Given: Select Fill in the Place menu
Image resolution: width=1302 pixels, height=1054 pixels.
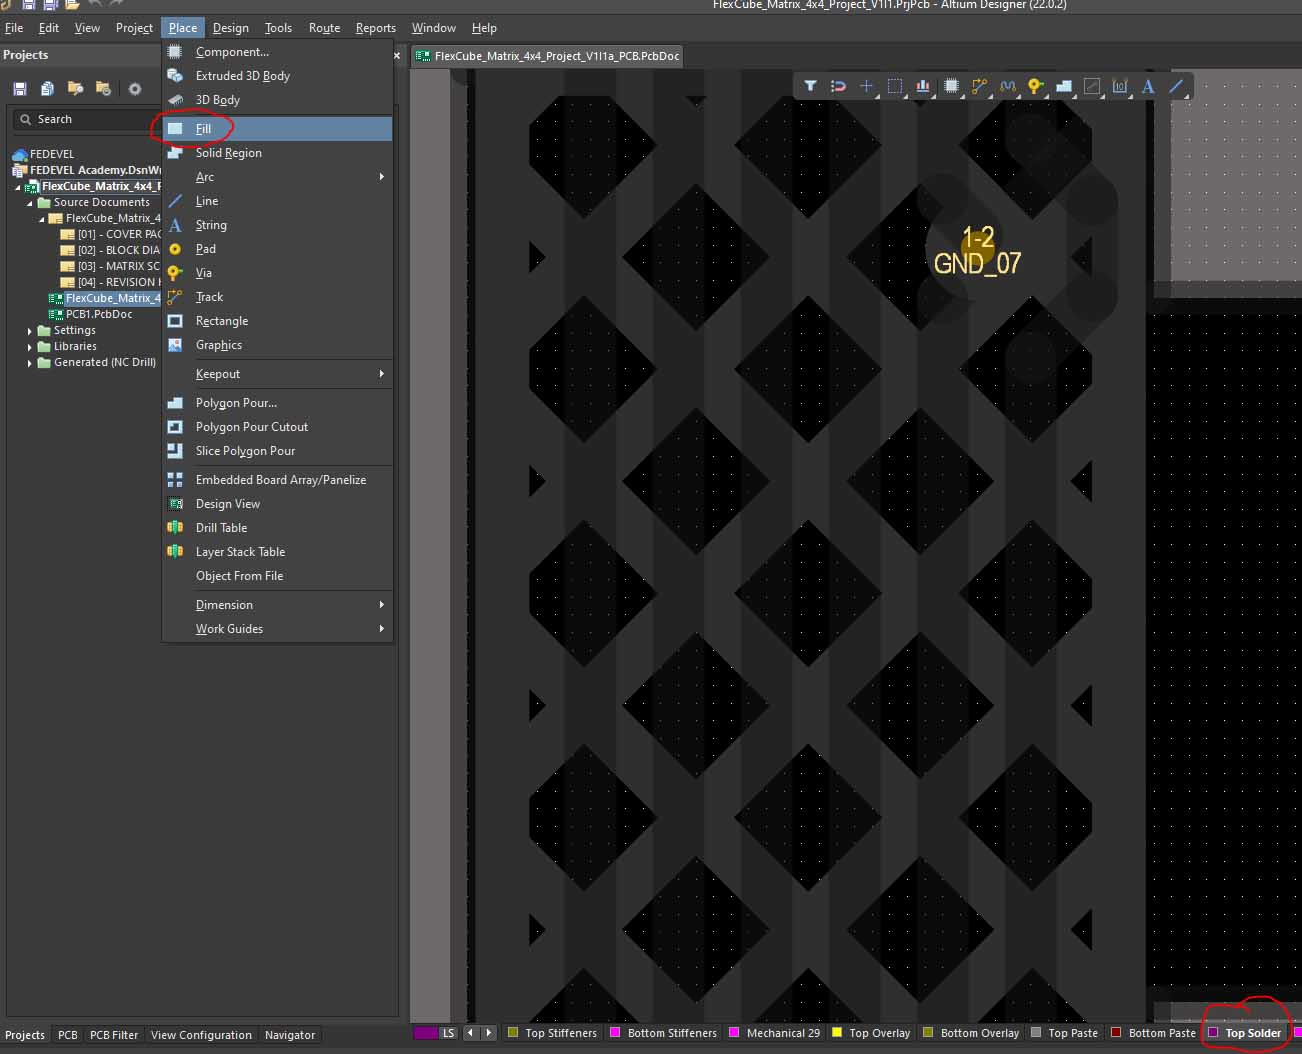Looking at the screenshot, I should click(203, 129).
